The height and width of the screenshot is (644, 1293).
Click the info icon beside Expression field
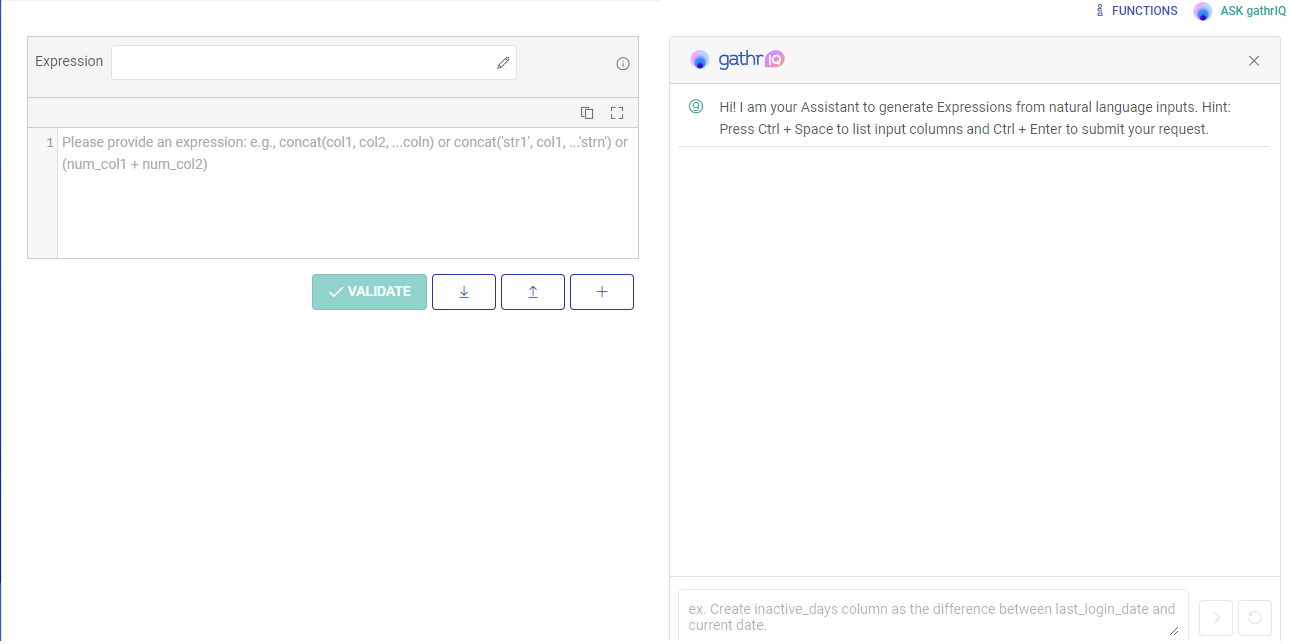click(x=623, y=64)
